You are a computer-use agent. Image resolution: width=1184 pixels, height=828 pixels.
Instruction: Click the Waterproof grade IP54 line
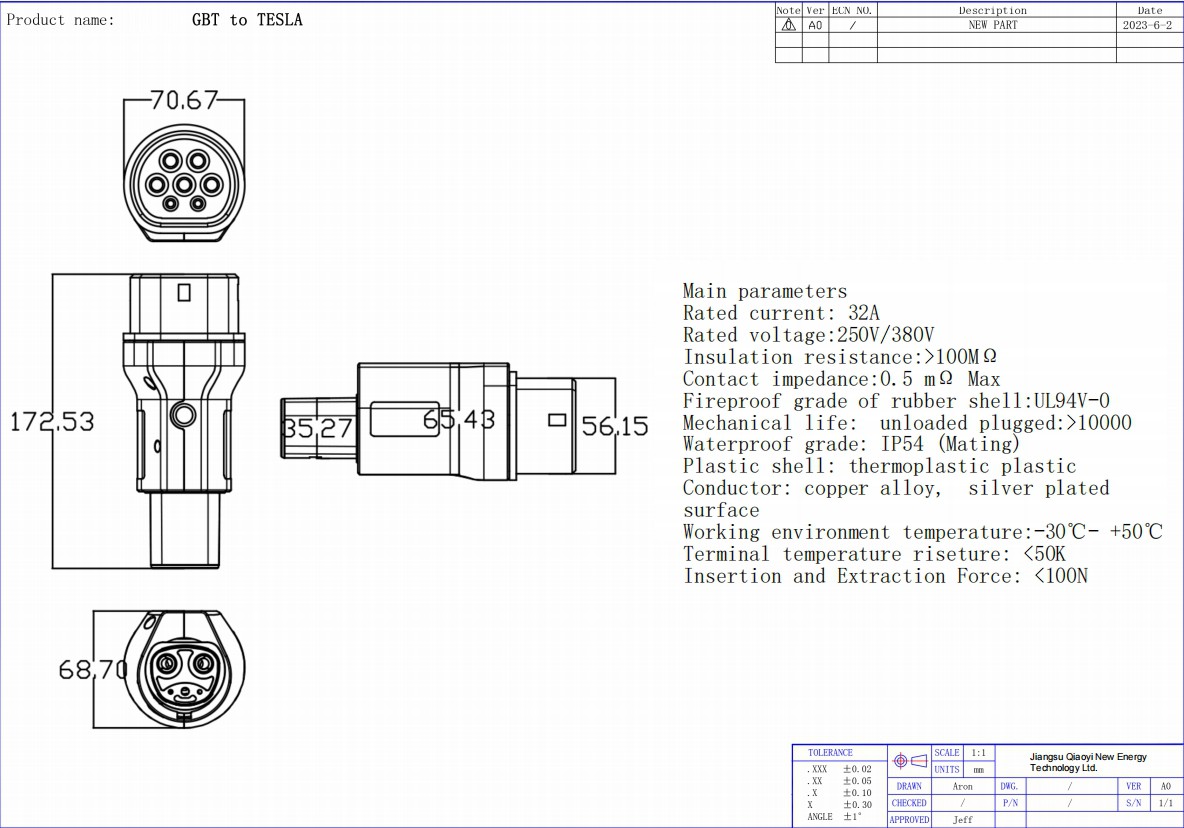tap(851, 444)
